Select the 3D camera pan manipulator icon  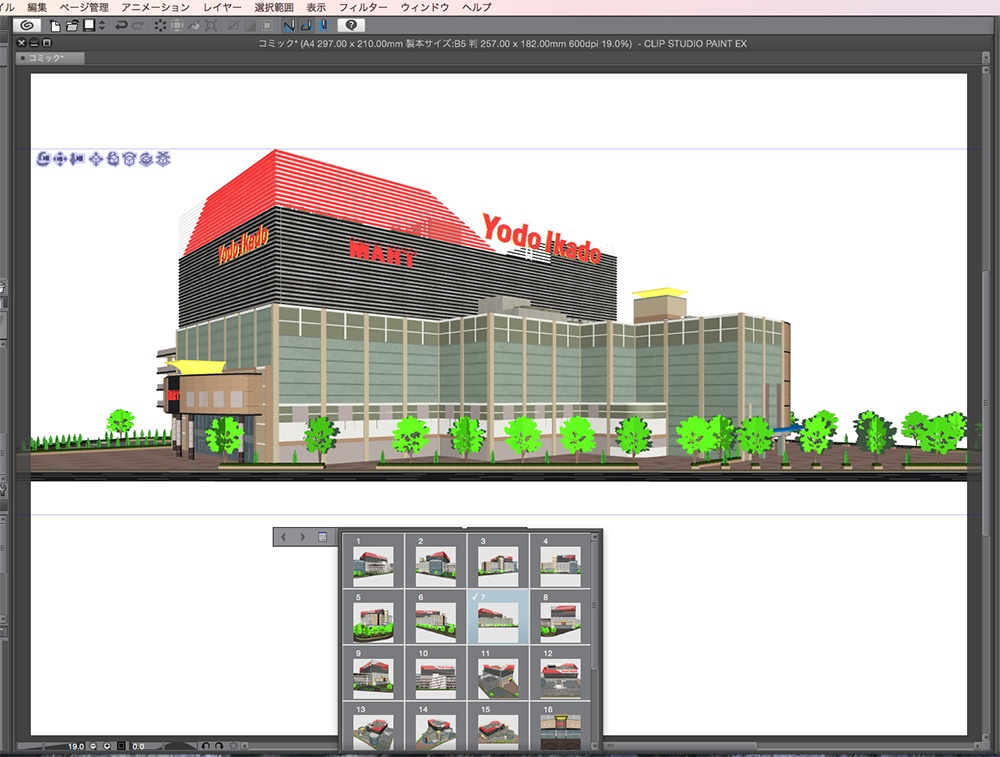click(x=60, y=159)
